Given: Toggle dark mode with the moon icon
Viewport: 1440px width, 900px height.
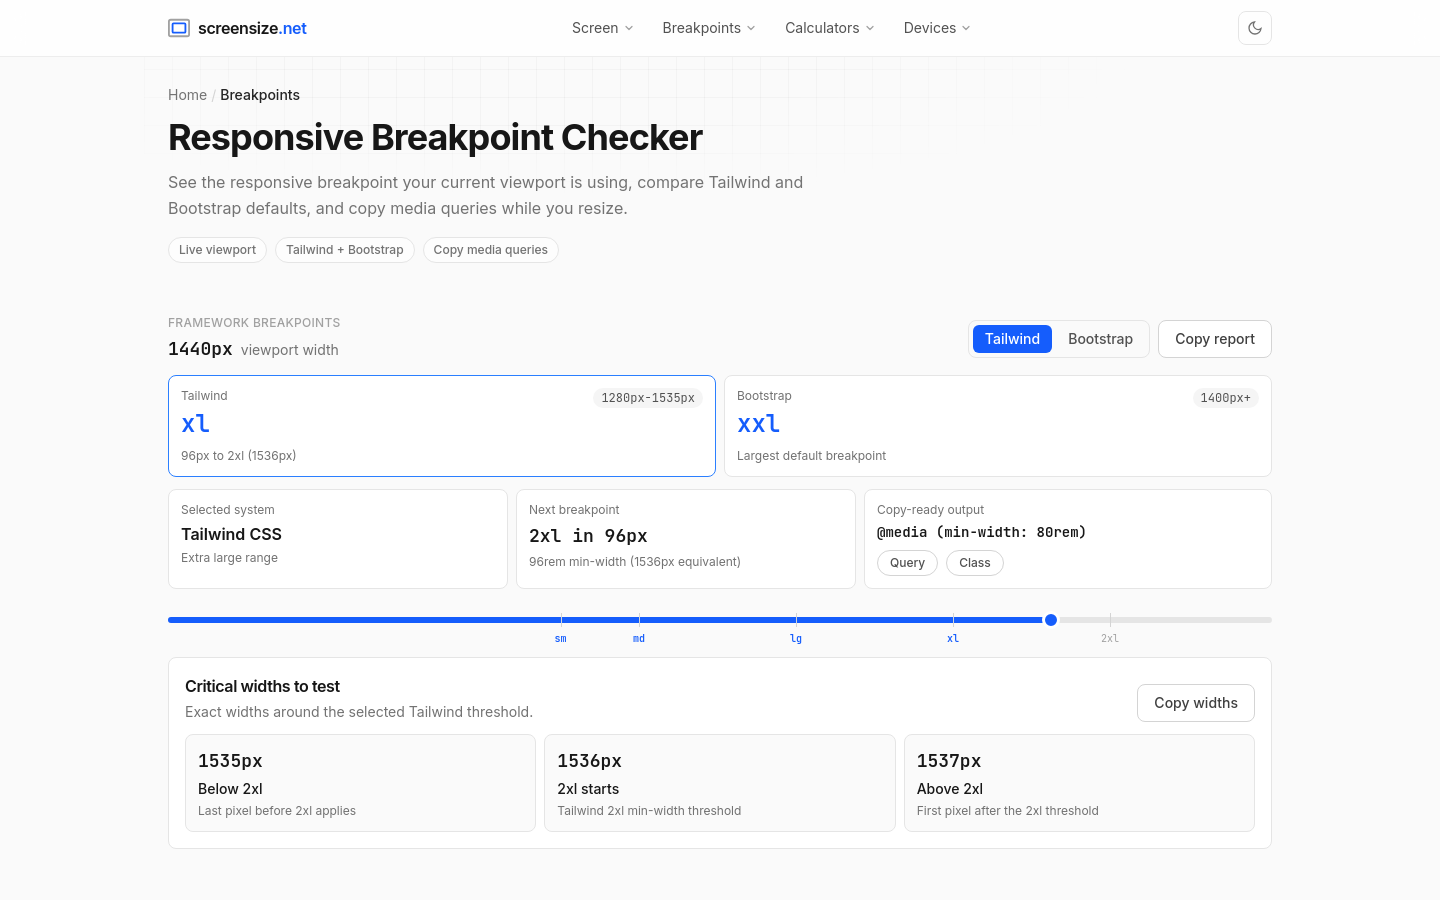Looking at the screenshot, I should tap(1255, 28).
